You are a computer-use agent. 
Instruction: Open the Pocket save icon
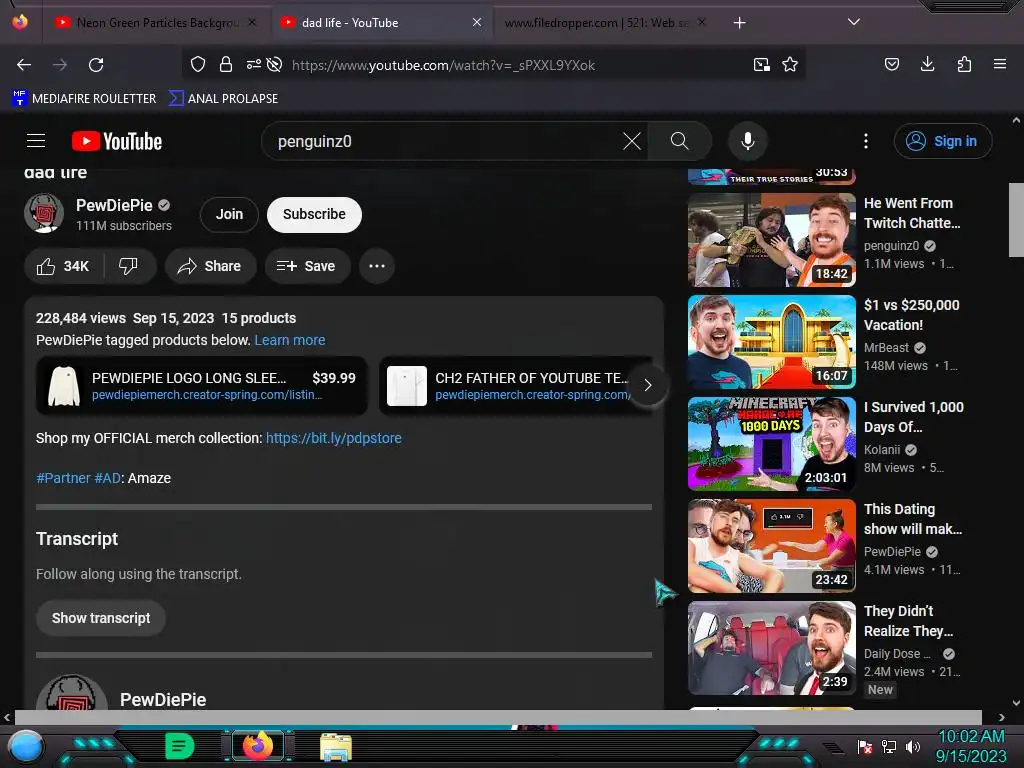(x=891, y=65)
